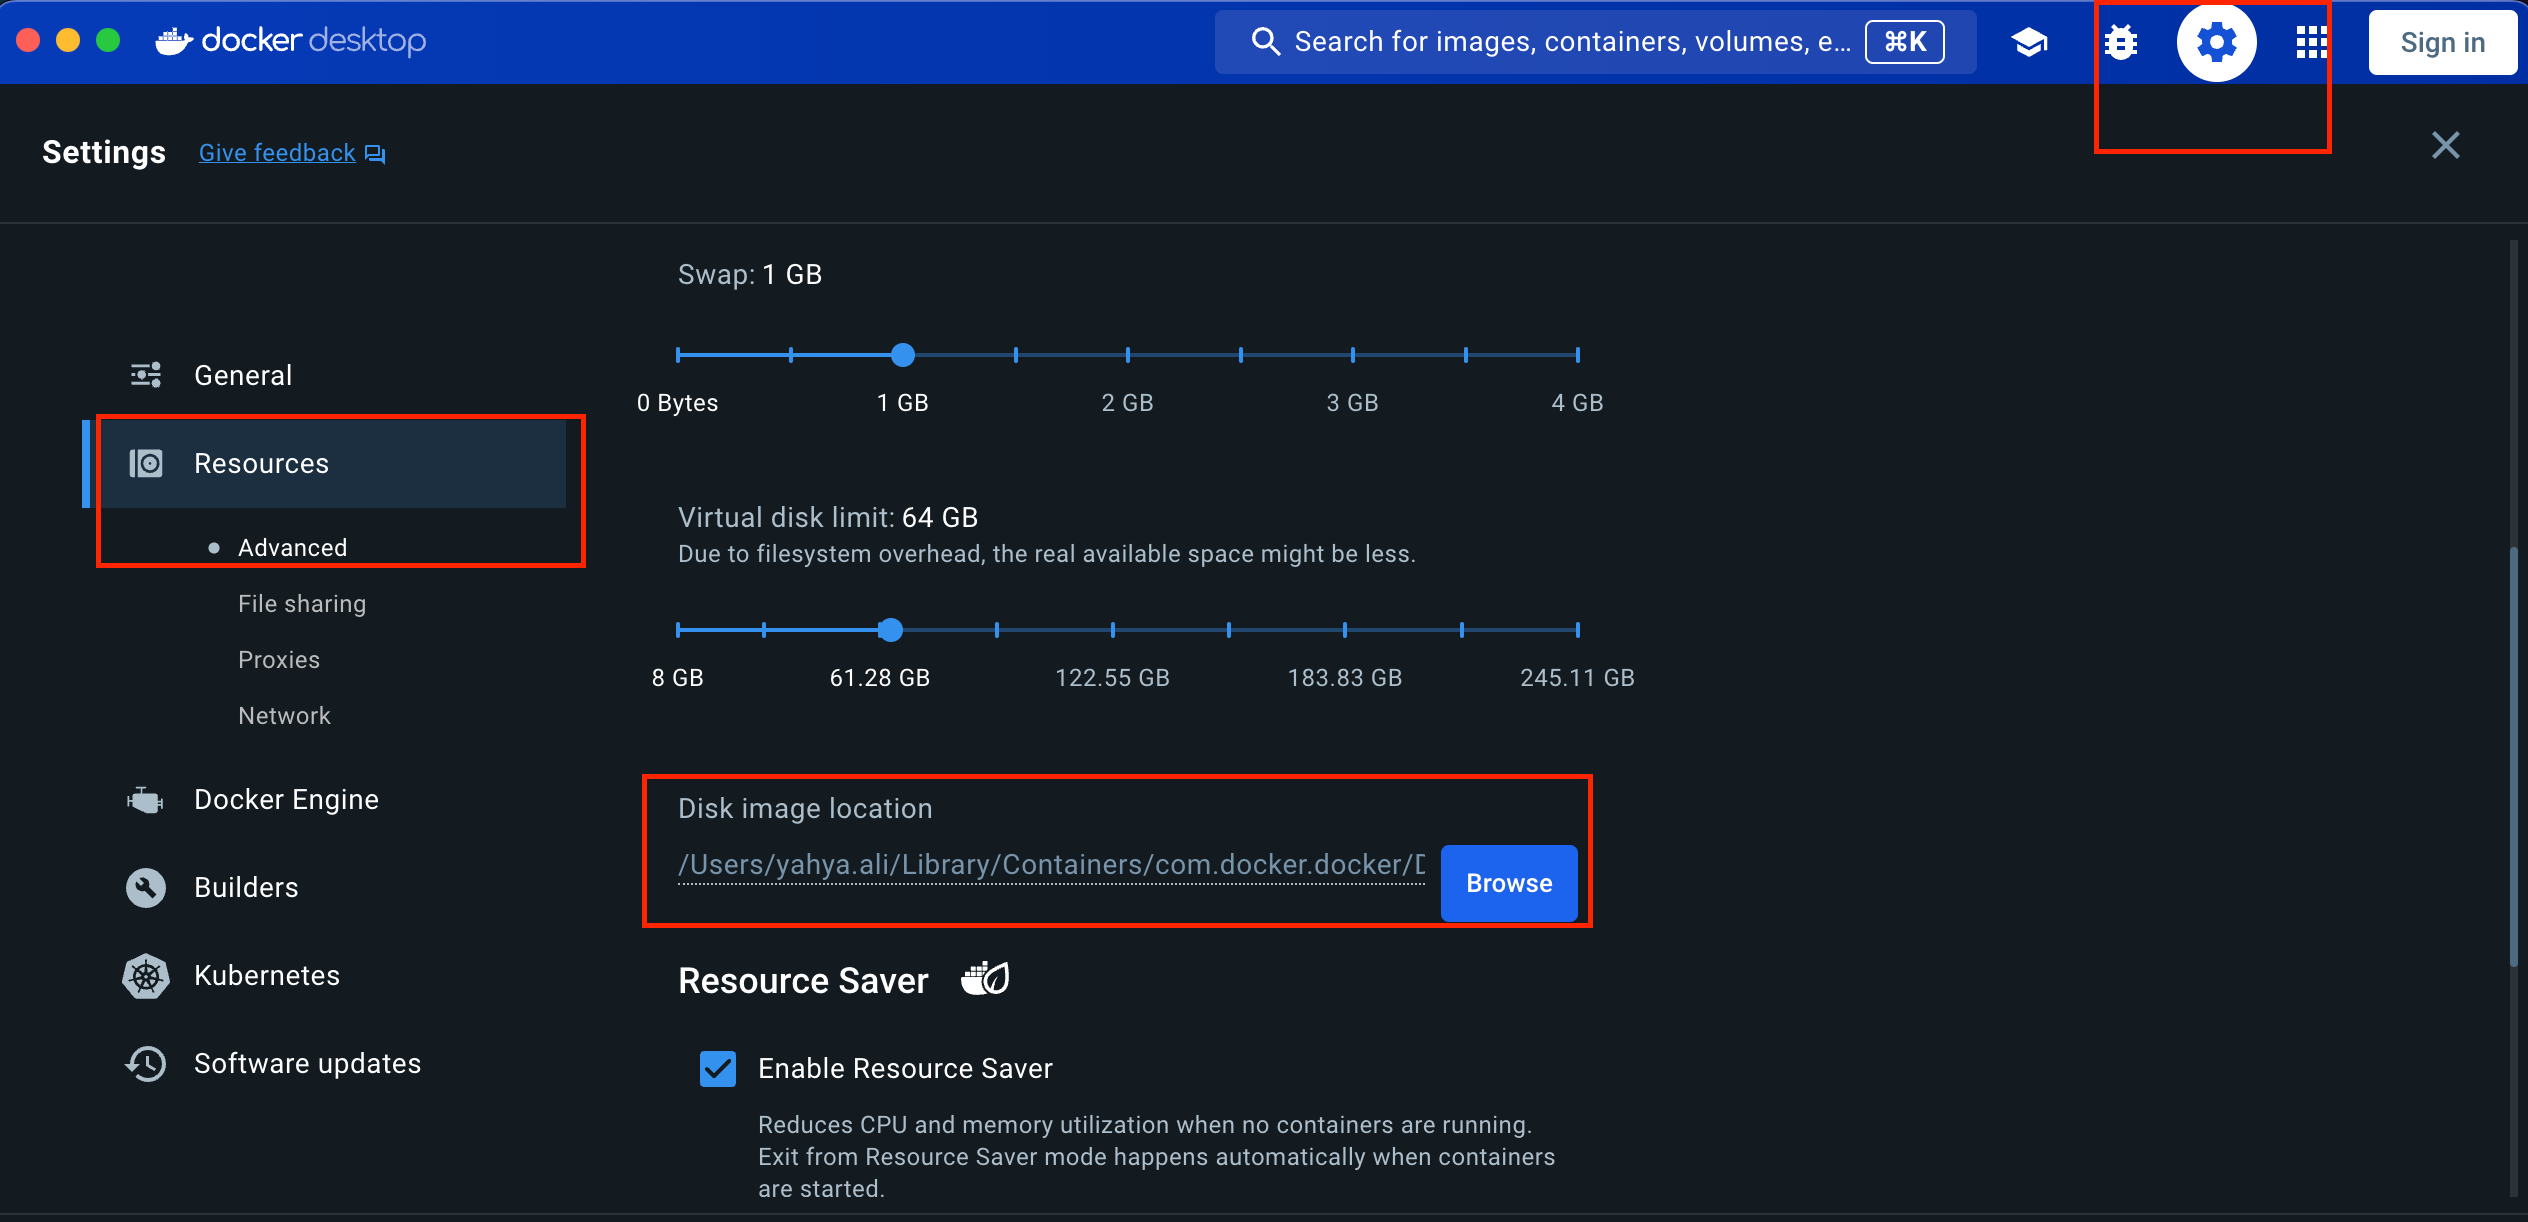Select the Advanced sub-item
Viewport: 2528px width, 1222px height.
click(x=292, y=548)
